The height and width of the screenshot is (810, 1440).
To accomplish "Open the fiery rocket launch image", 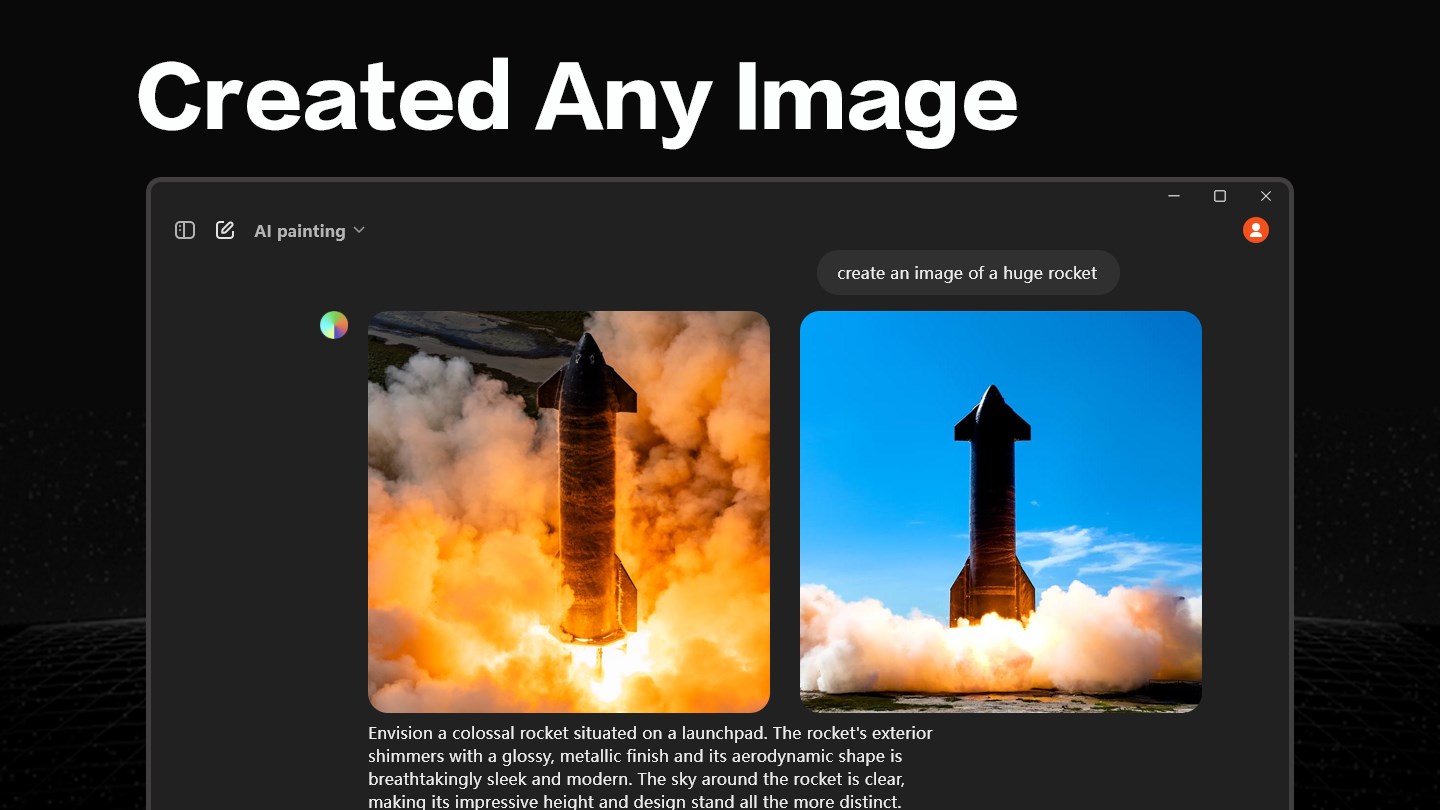I will coord(569,510).
